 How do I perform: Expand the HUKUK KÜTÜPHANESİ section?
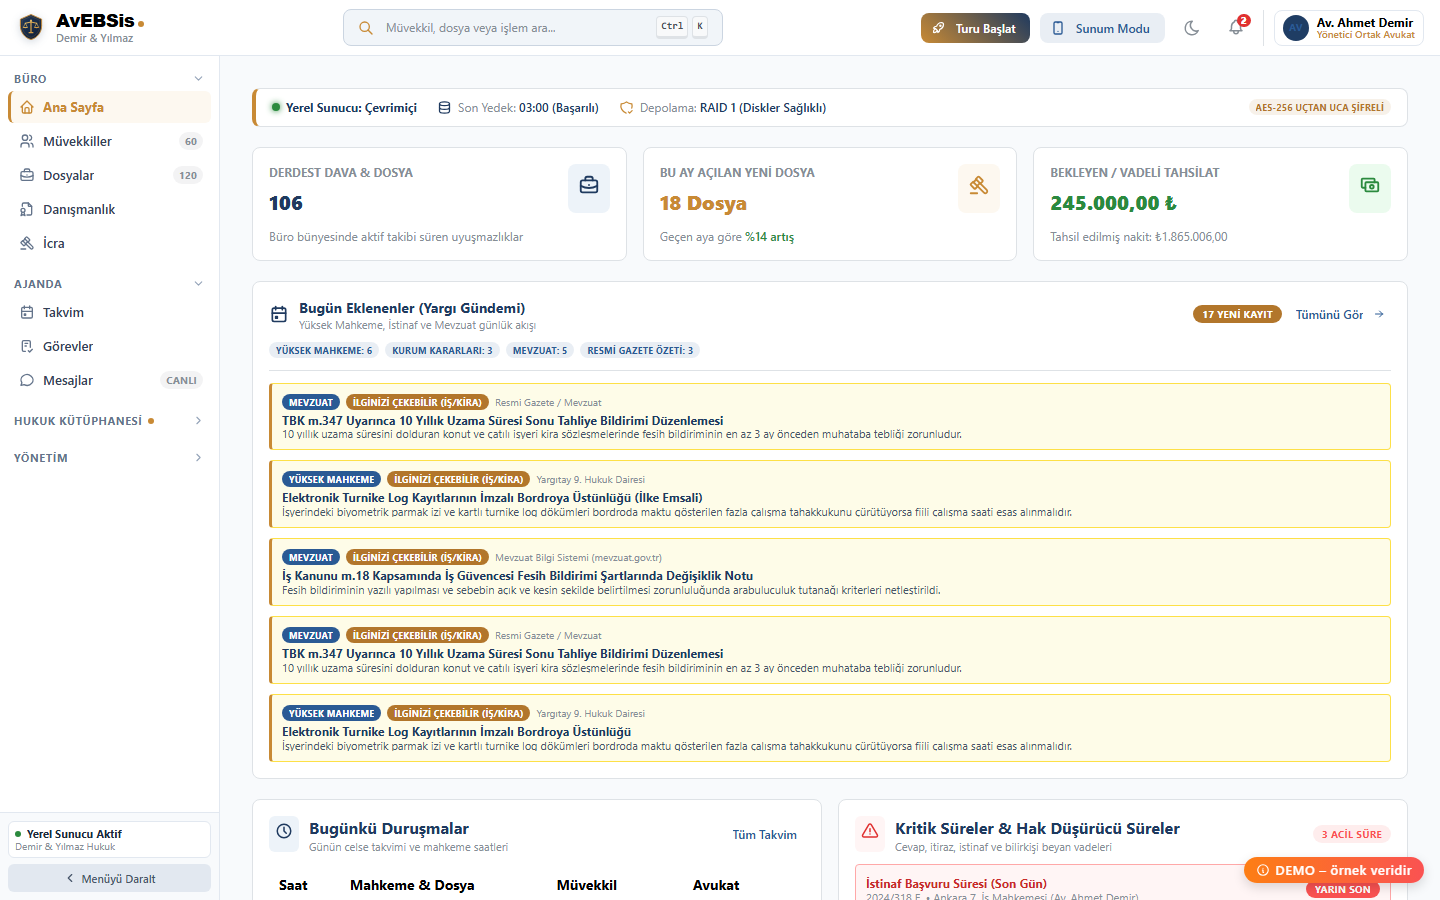[x=109, y=421]
